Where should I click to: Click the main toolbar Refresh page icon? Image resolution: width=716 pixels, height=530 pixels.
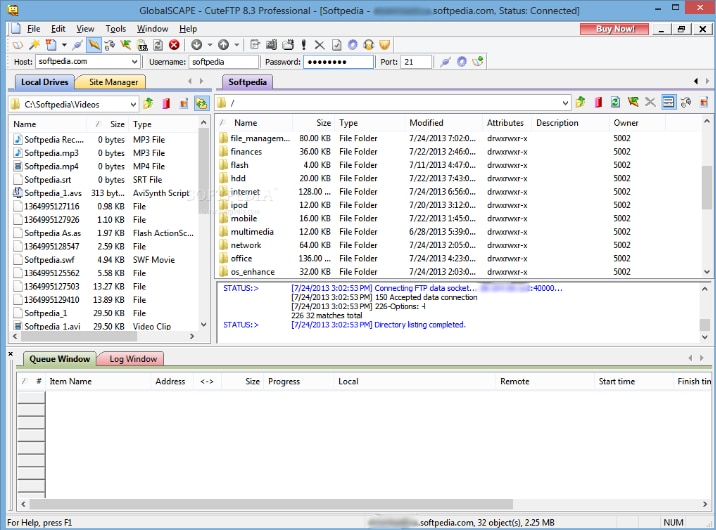click(158, 45)
